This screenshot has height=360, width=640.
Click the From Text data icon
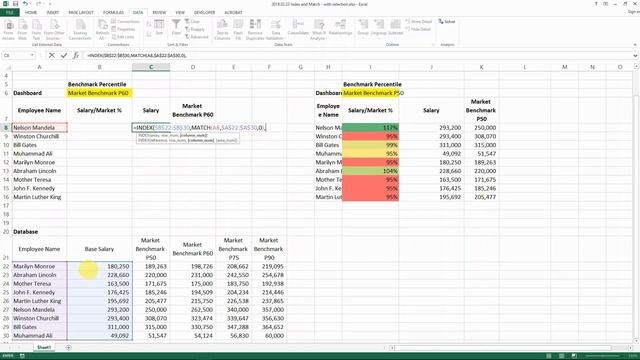36,30
